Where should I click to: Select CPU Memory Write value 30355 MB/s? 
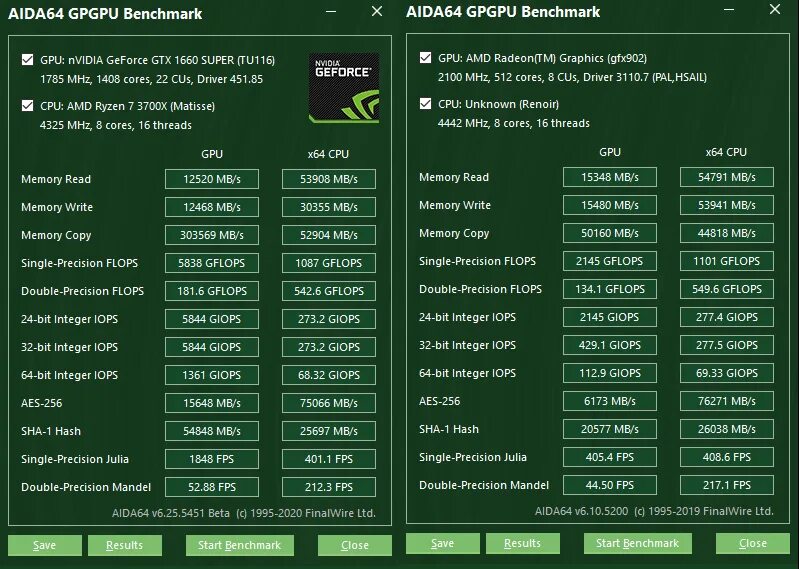329,207
